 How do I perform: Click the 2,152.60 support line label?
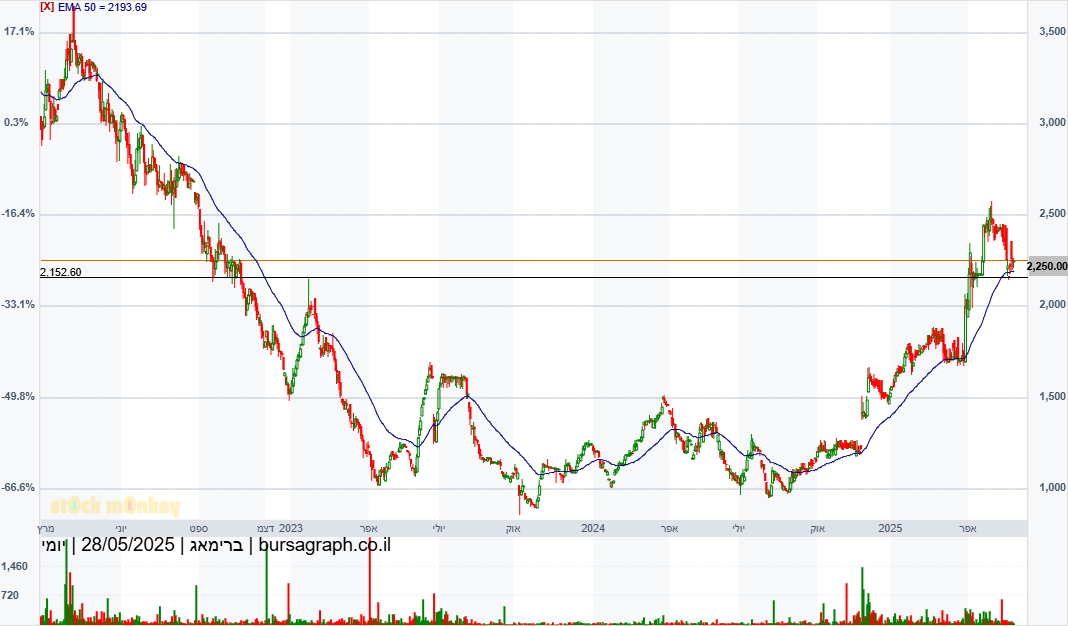click(x=61, y=272)
